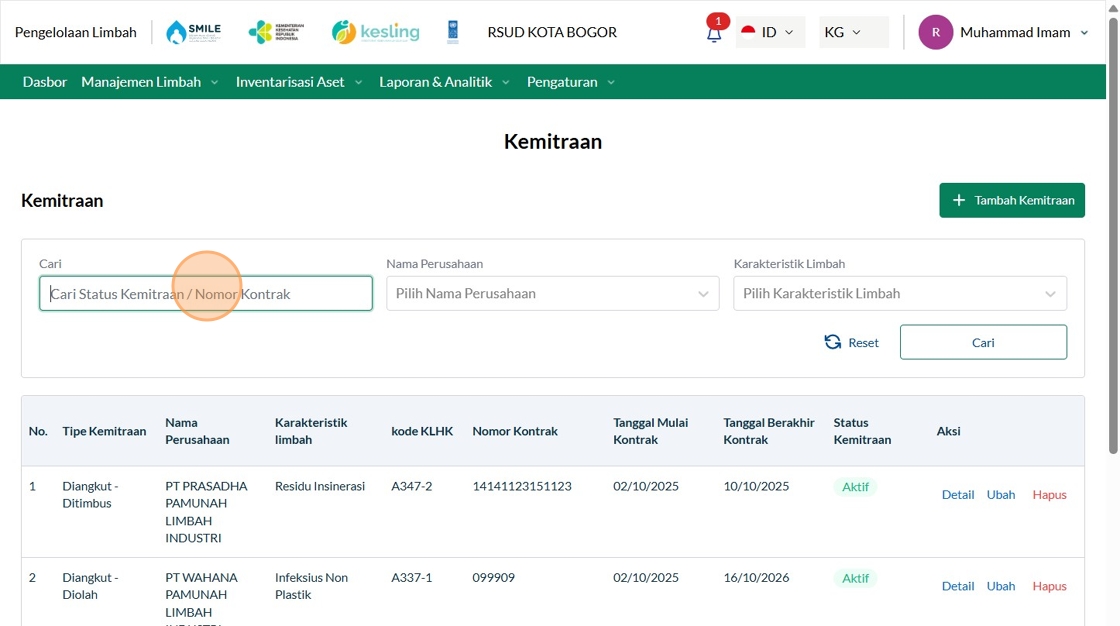This screenshot has width=1120, height=626.
Task: Click the UNDP logo icon
Action: coord(453,32)
